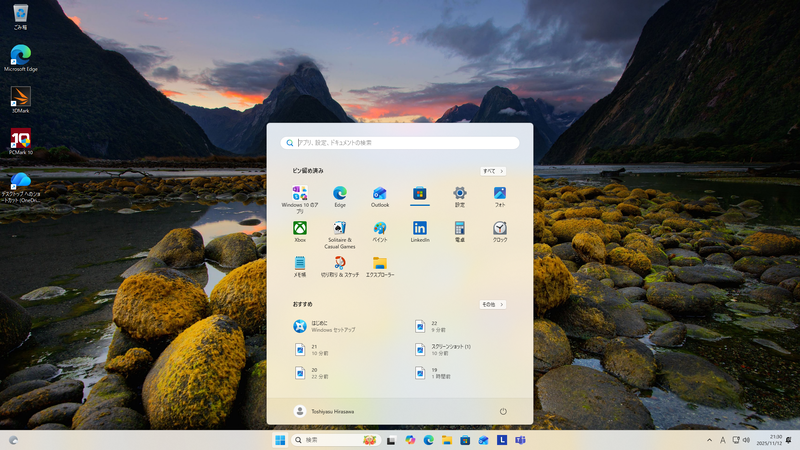The width and height of the screenshot is (800, 450).
Task: Select the PCMark 10 desktop shortcut
Action: 20,141
